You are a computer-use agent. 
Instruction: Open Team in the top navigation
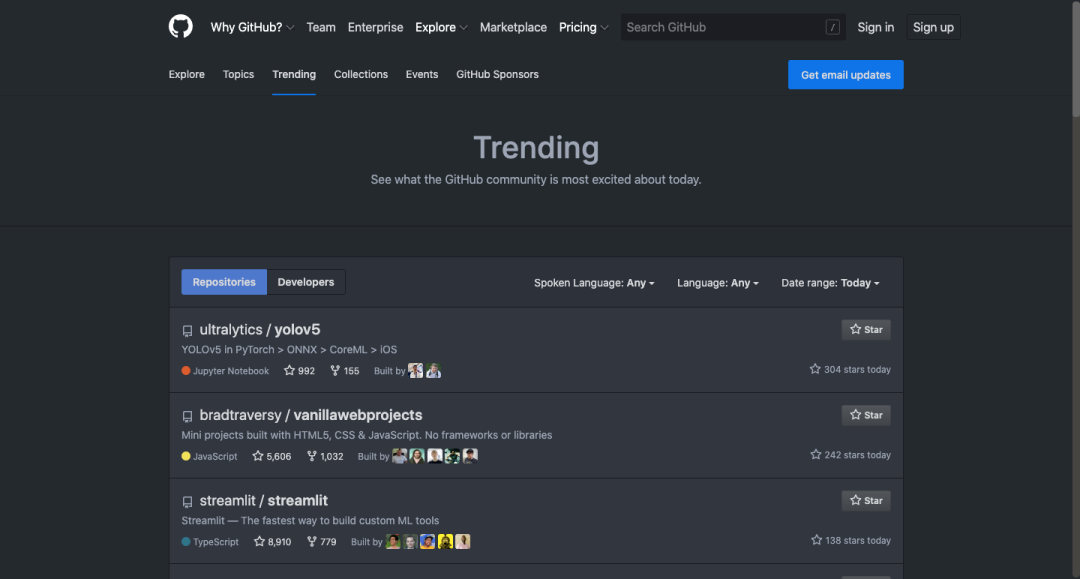(x=321, y=27)
